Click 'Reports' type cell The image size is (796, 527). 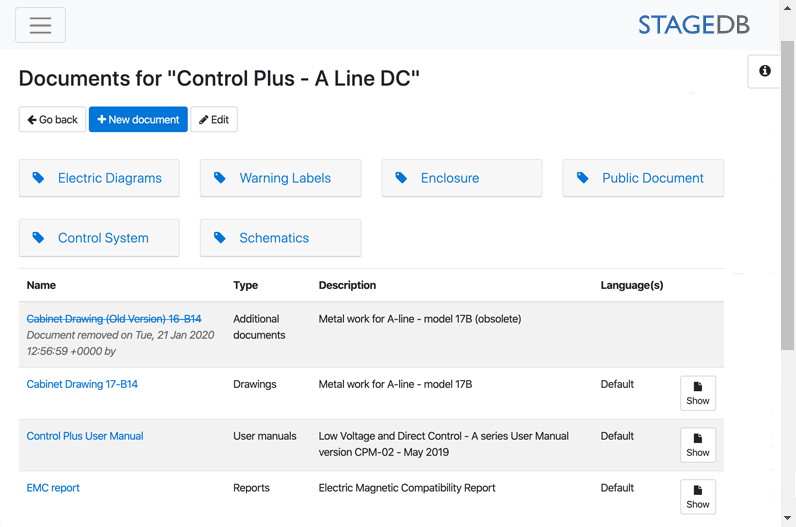[x=251, y=488]
